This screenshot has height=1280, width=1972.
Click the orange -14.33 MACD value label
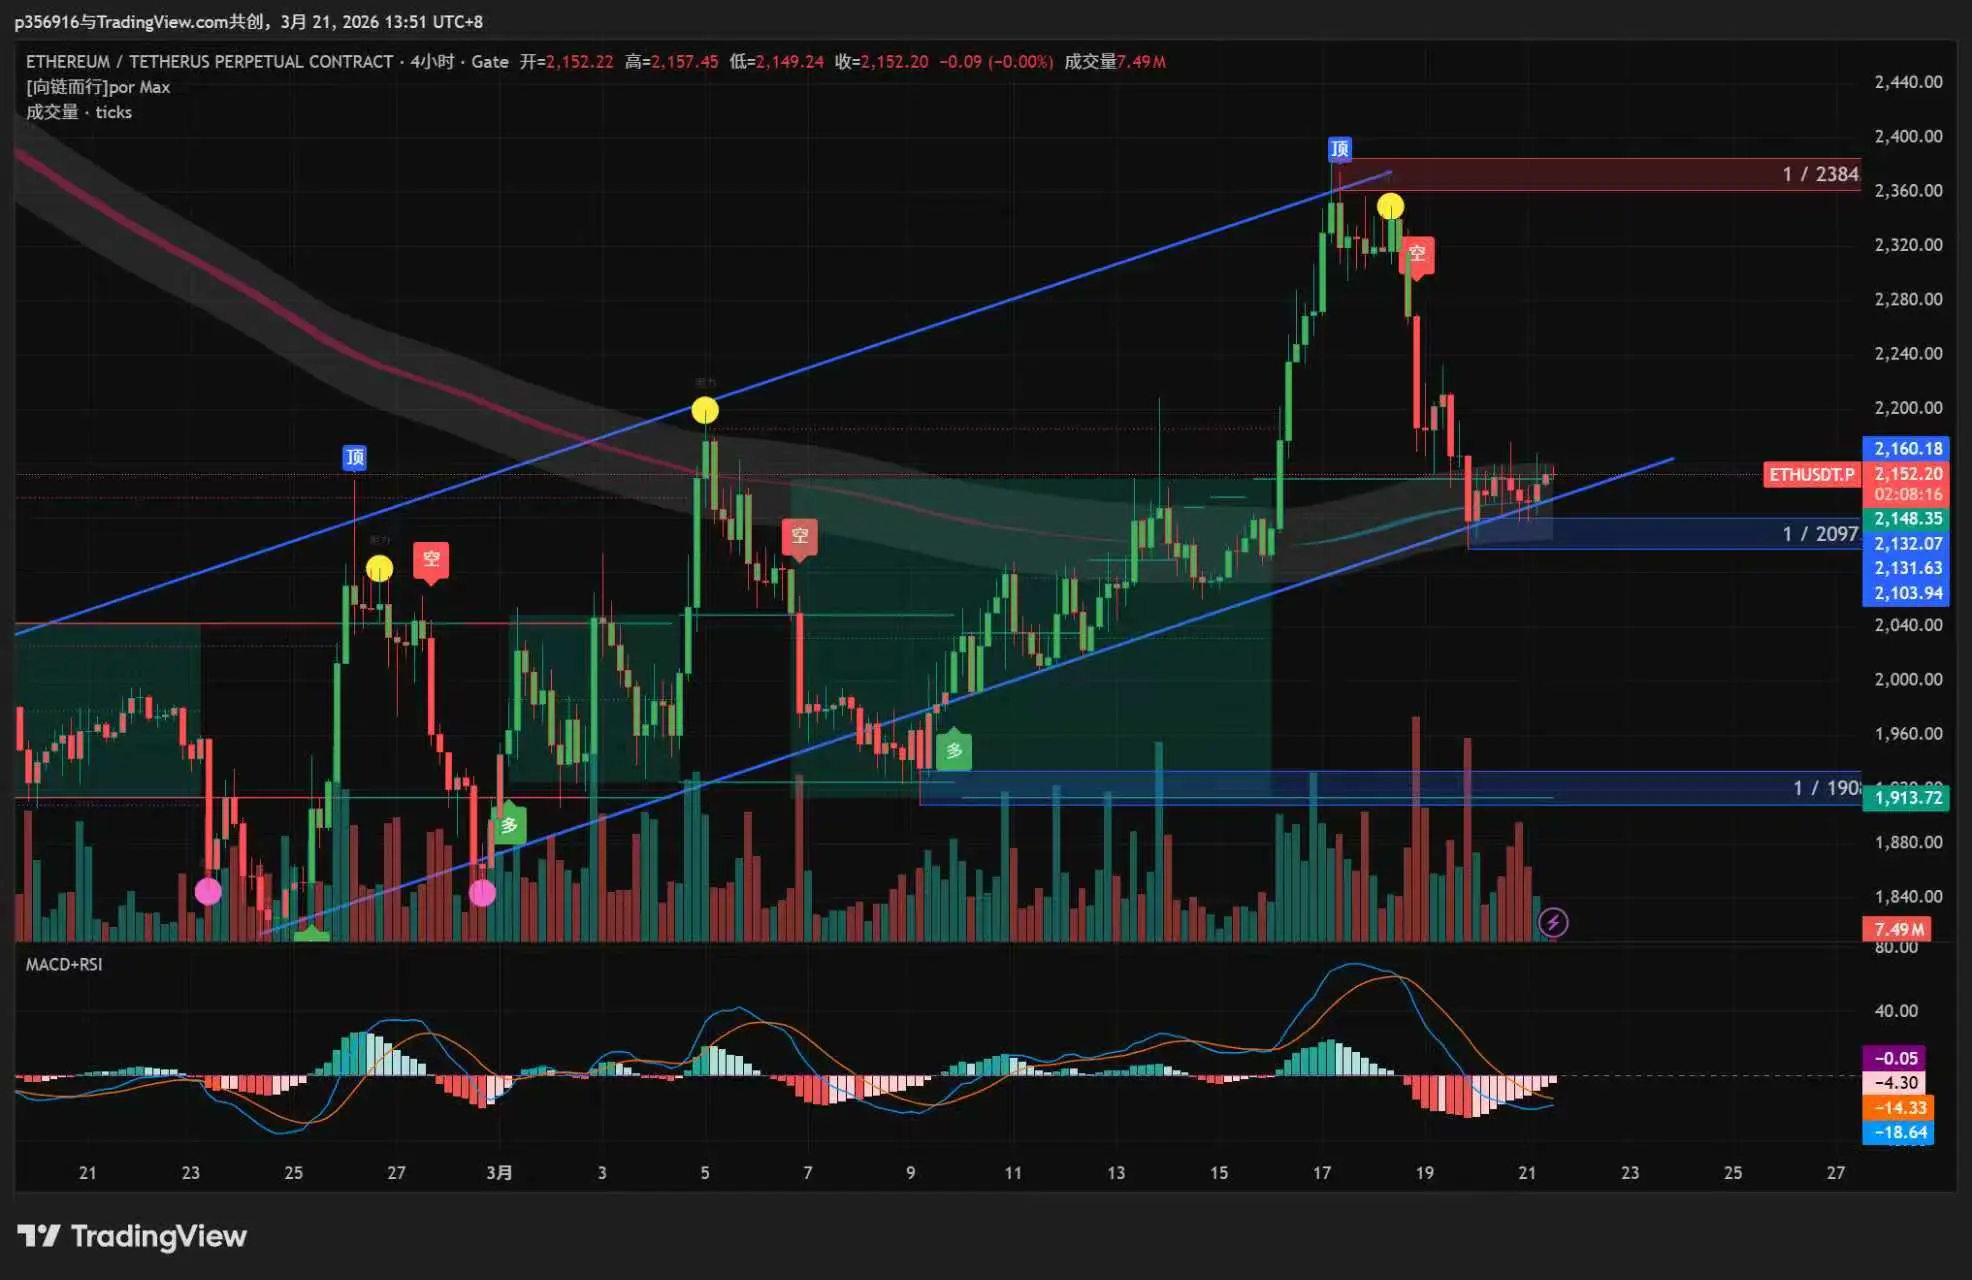1897,1108
